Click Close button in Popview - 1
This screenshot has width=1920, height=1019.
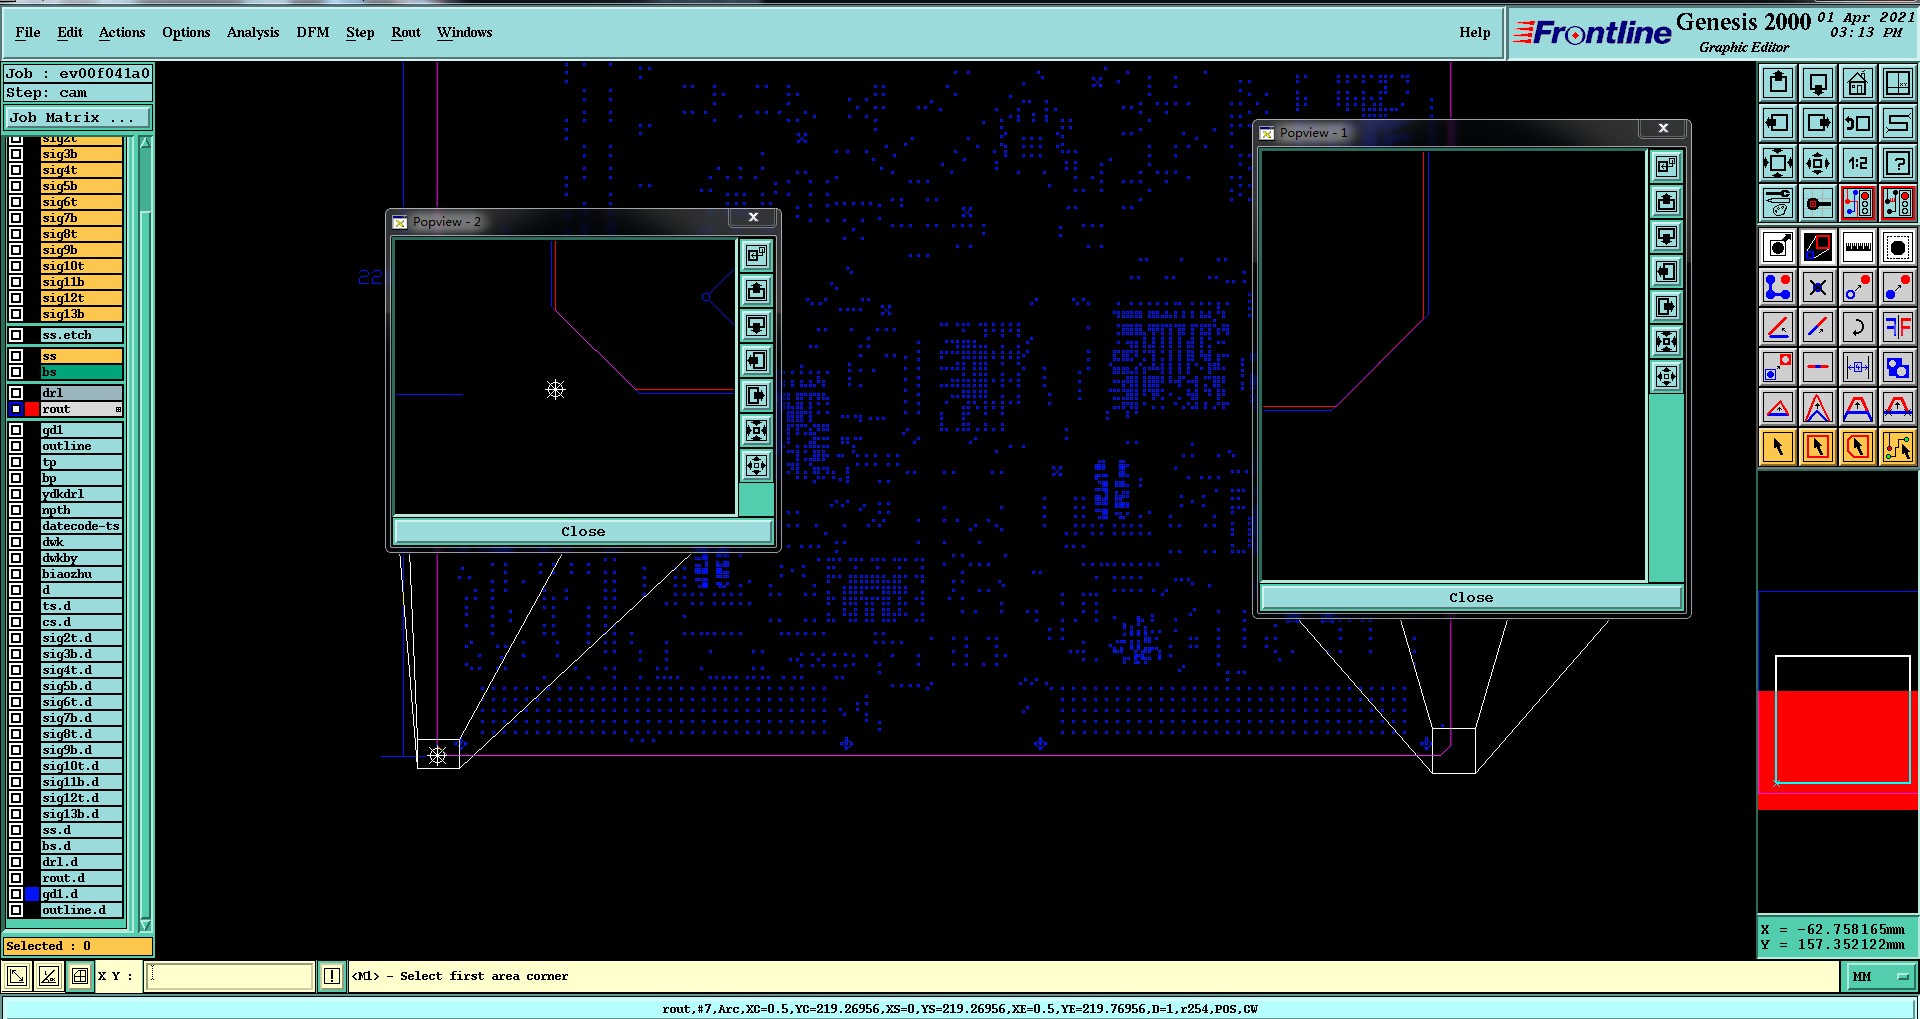coord(1471,597)
